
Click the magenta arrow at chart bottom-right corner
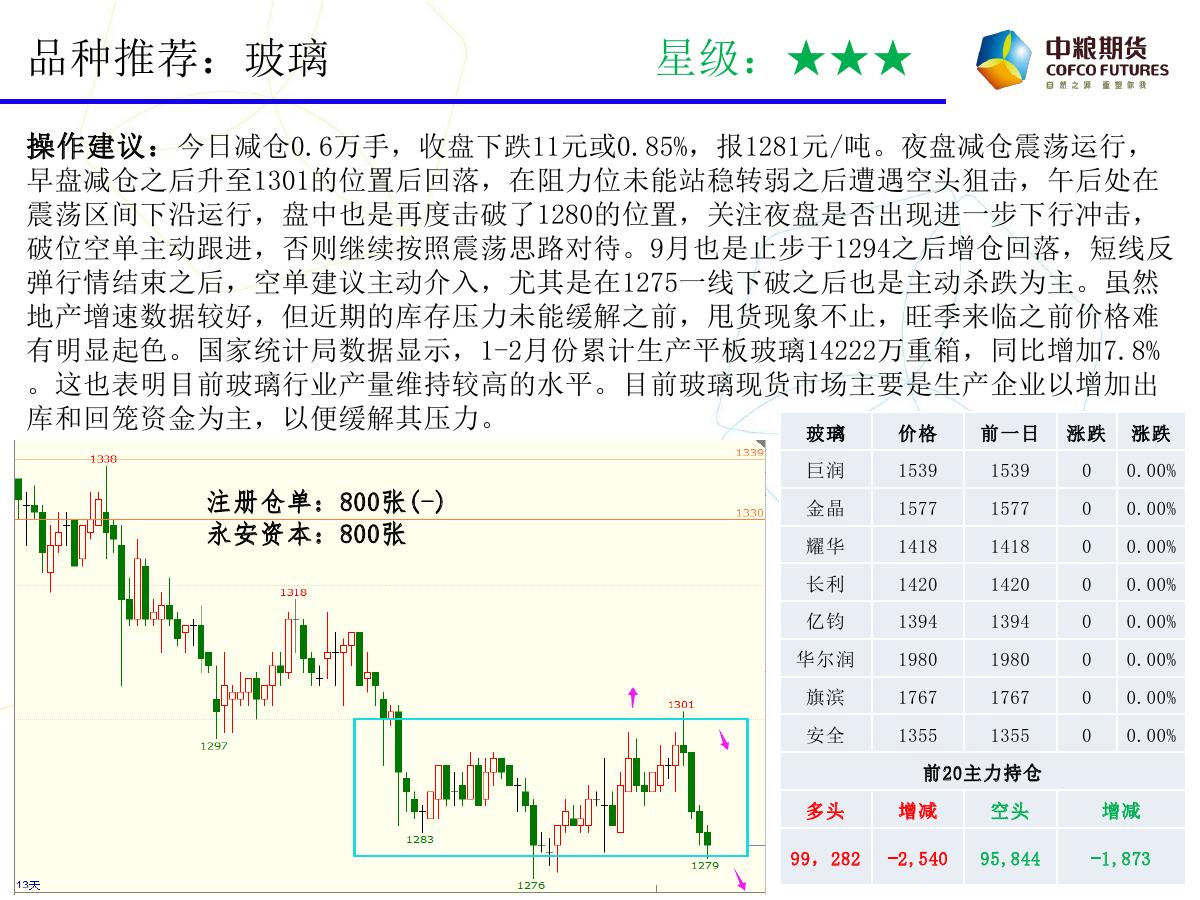pyautogui.click(x=740, y=880)
